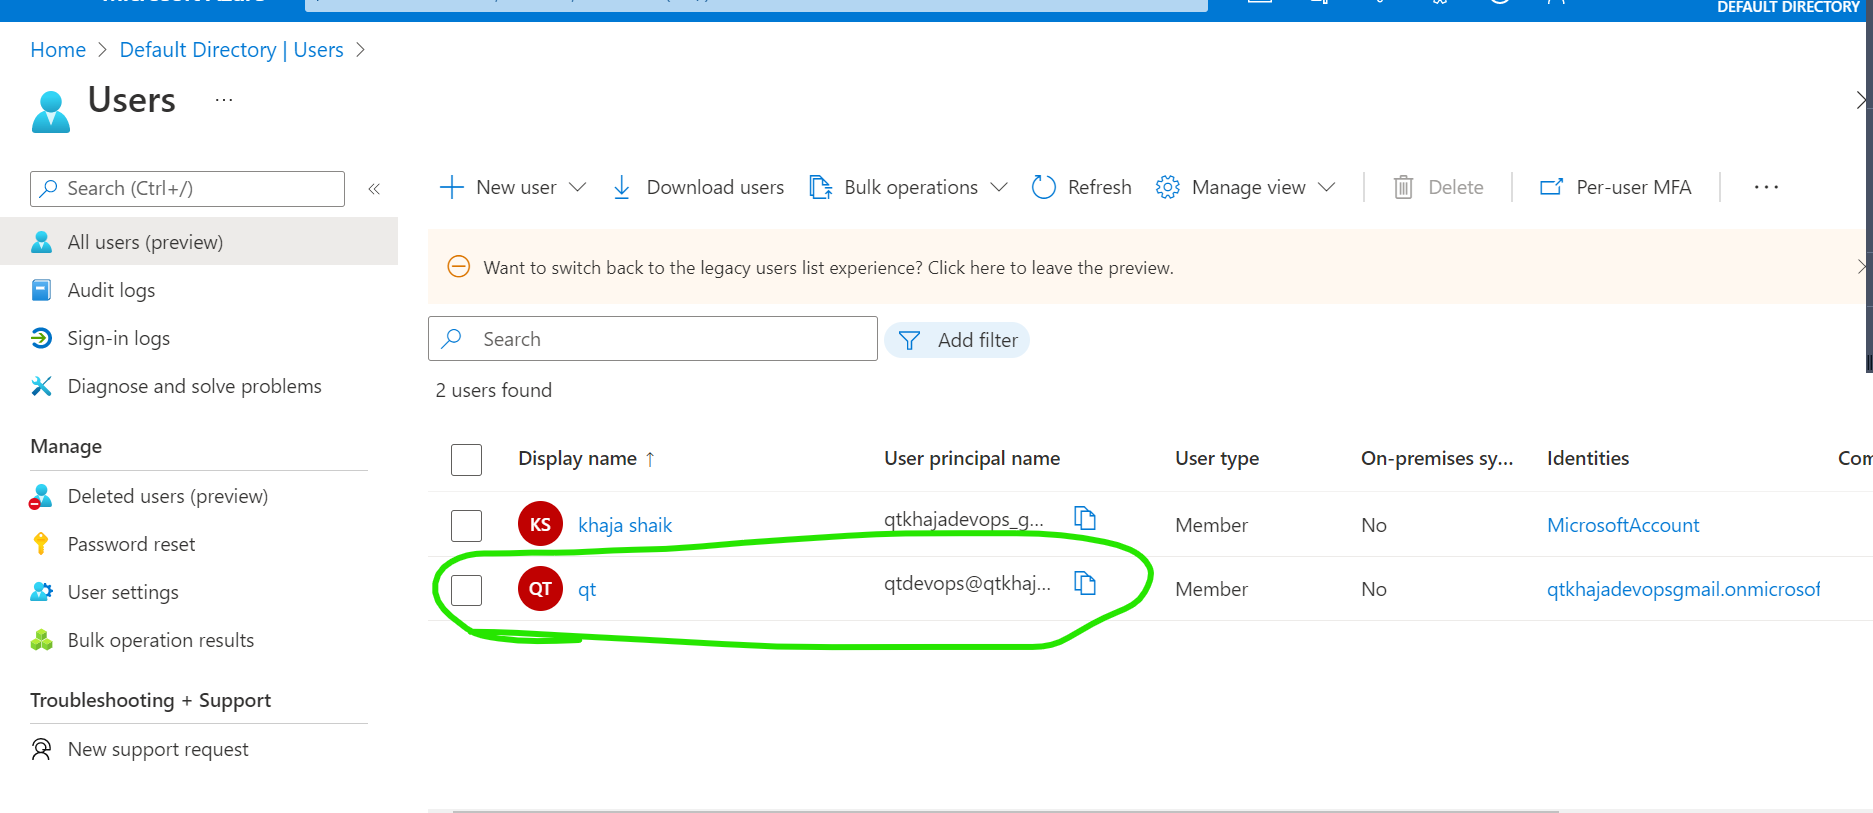
Task: Open the ellipsis next to Users title
Action: coord(224,100)
